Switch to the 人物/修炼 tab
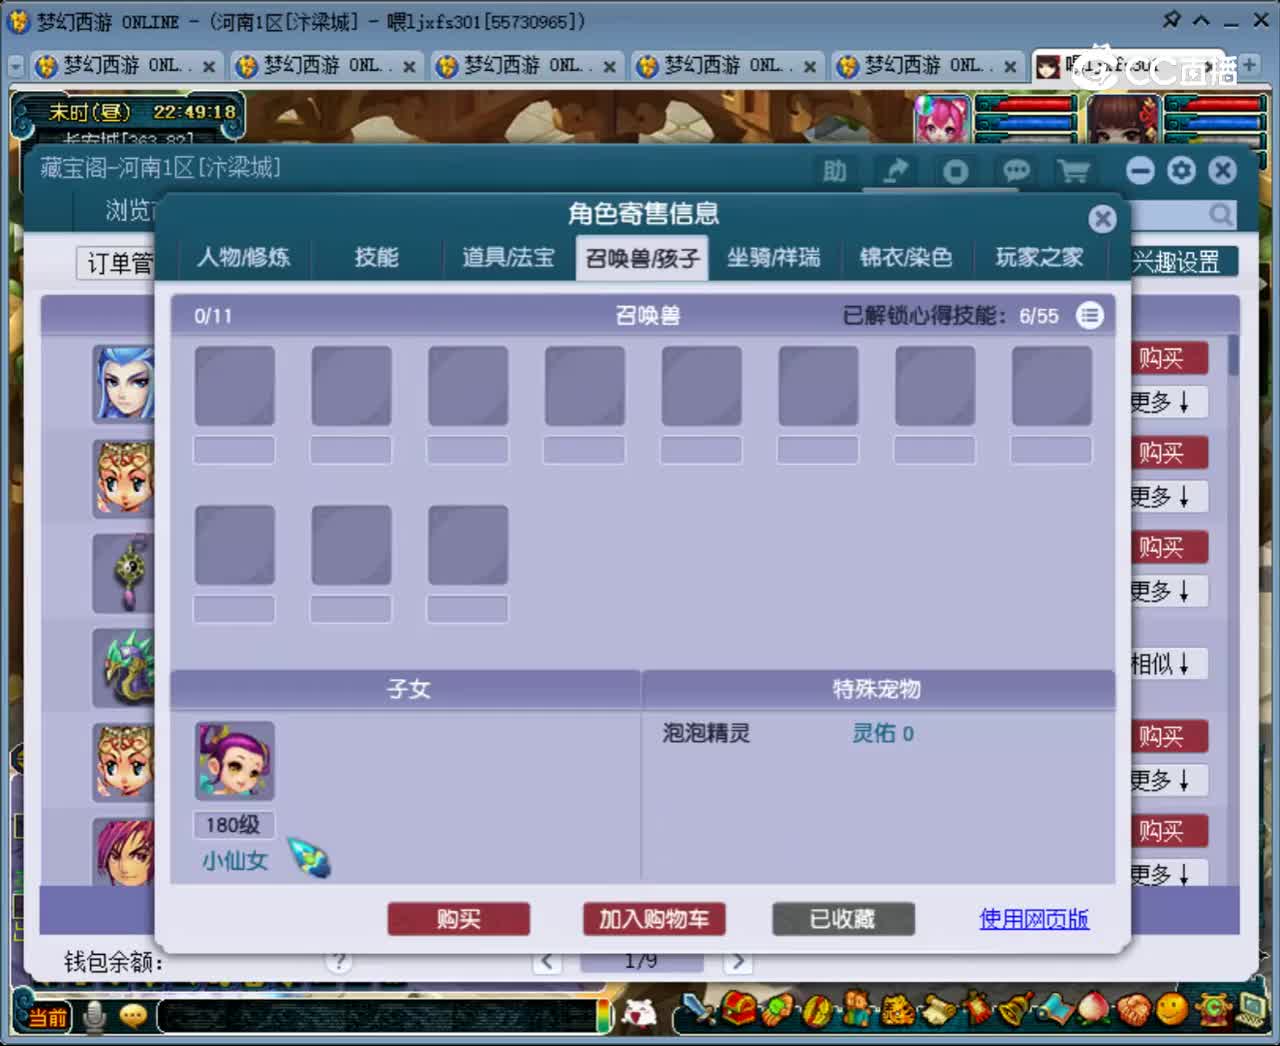 [244, 258]
